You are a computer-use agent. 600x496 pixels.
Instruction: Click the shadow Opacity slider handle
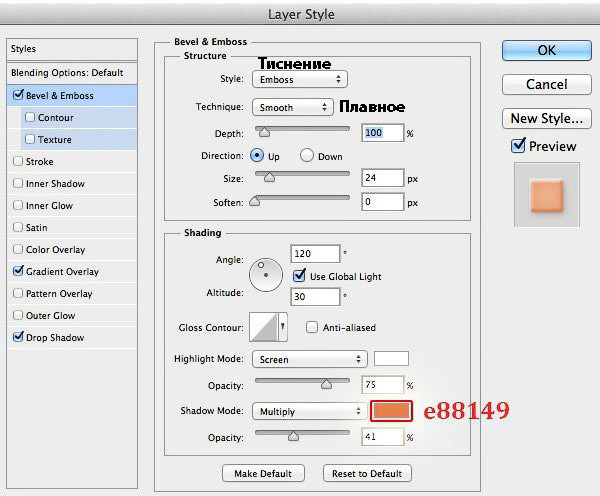tap(293, 436)
